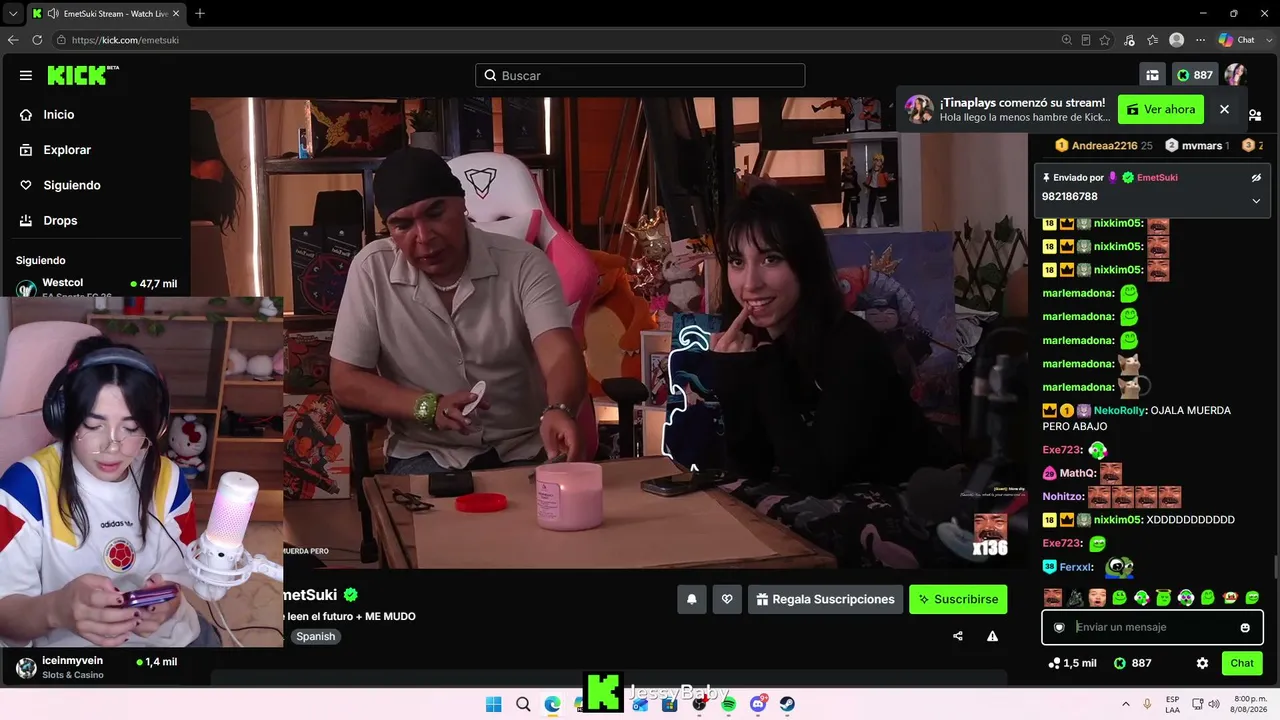This screenshot has width=1280, height=720.
Task: Click the MathQ username in chat
Action: [x=1078, y=473]
